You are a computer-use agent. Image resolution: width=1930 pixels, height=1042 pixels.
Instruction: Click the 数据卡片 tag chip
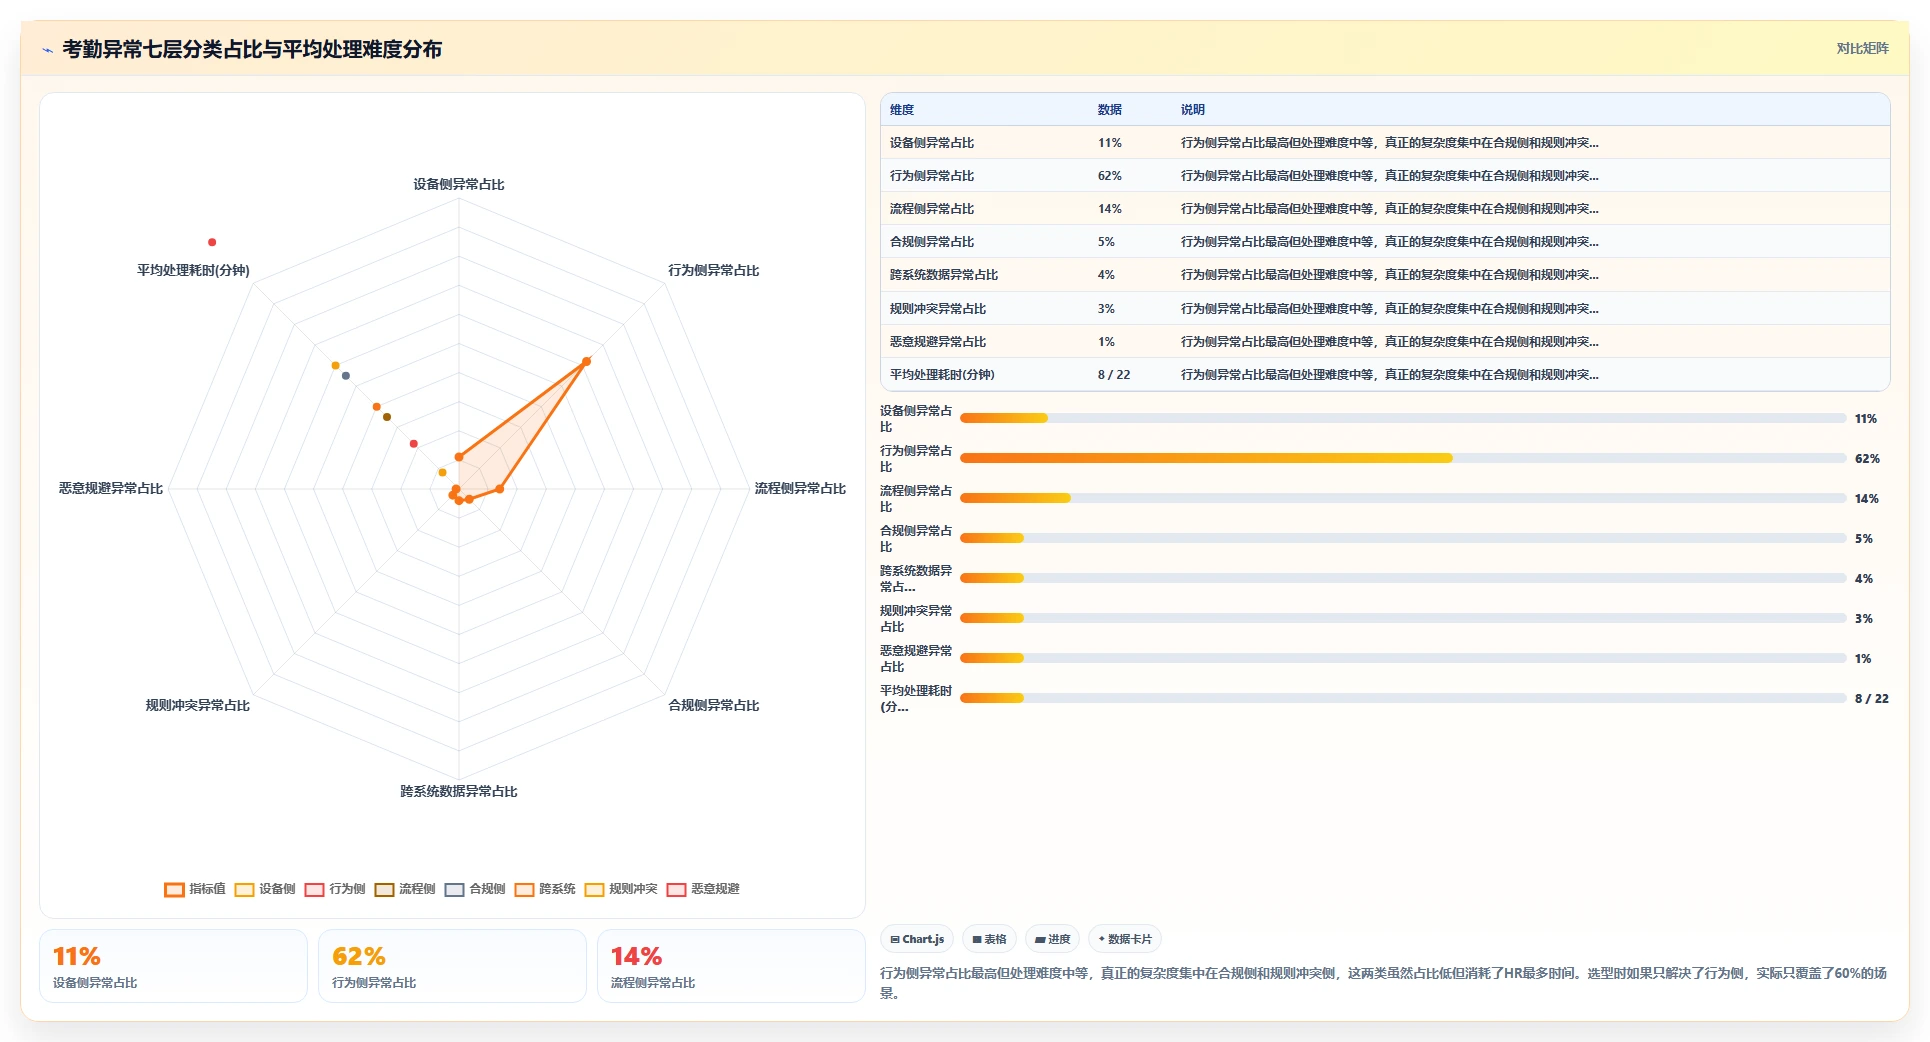(x=1125, y=939)
